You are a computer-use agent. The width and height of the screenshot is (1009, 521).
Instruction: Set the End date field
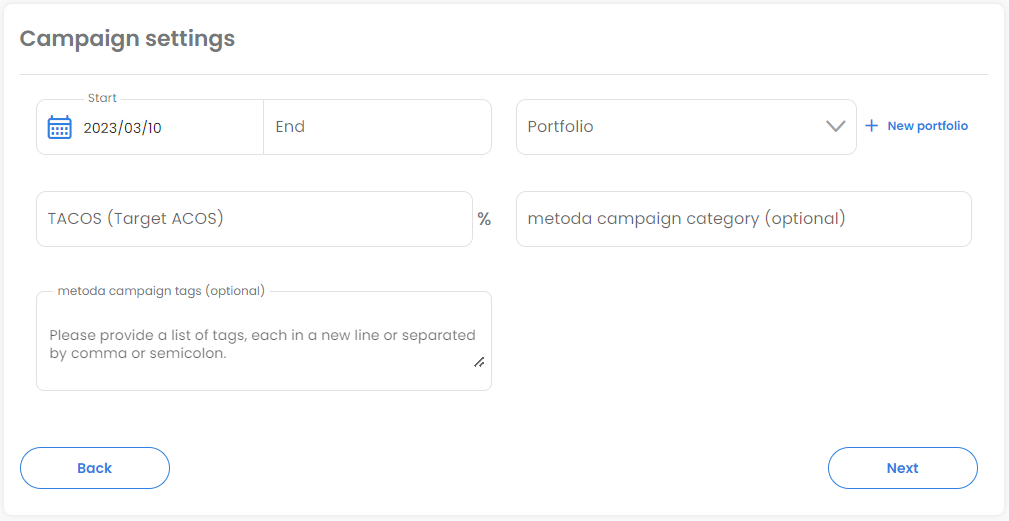point(377,127)
